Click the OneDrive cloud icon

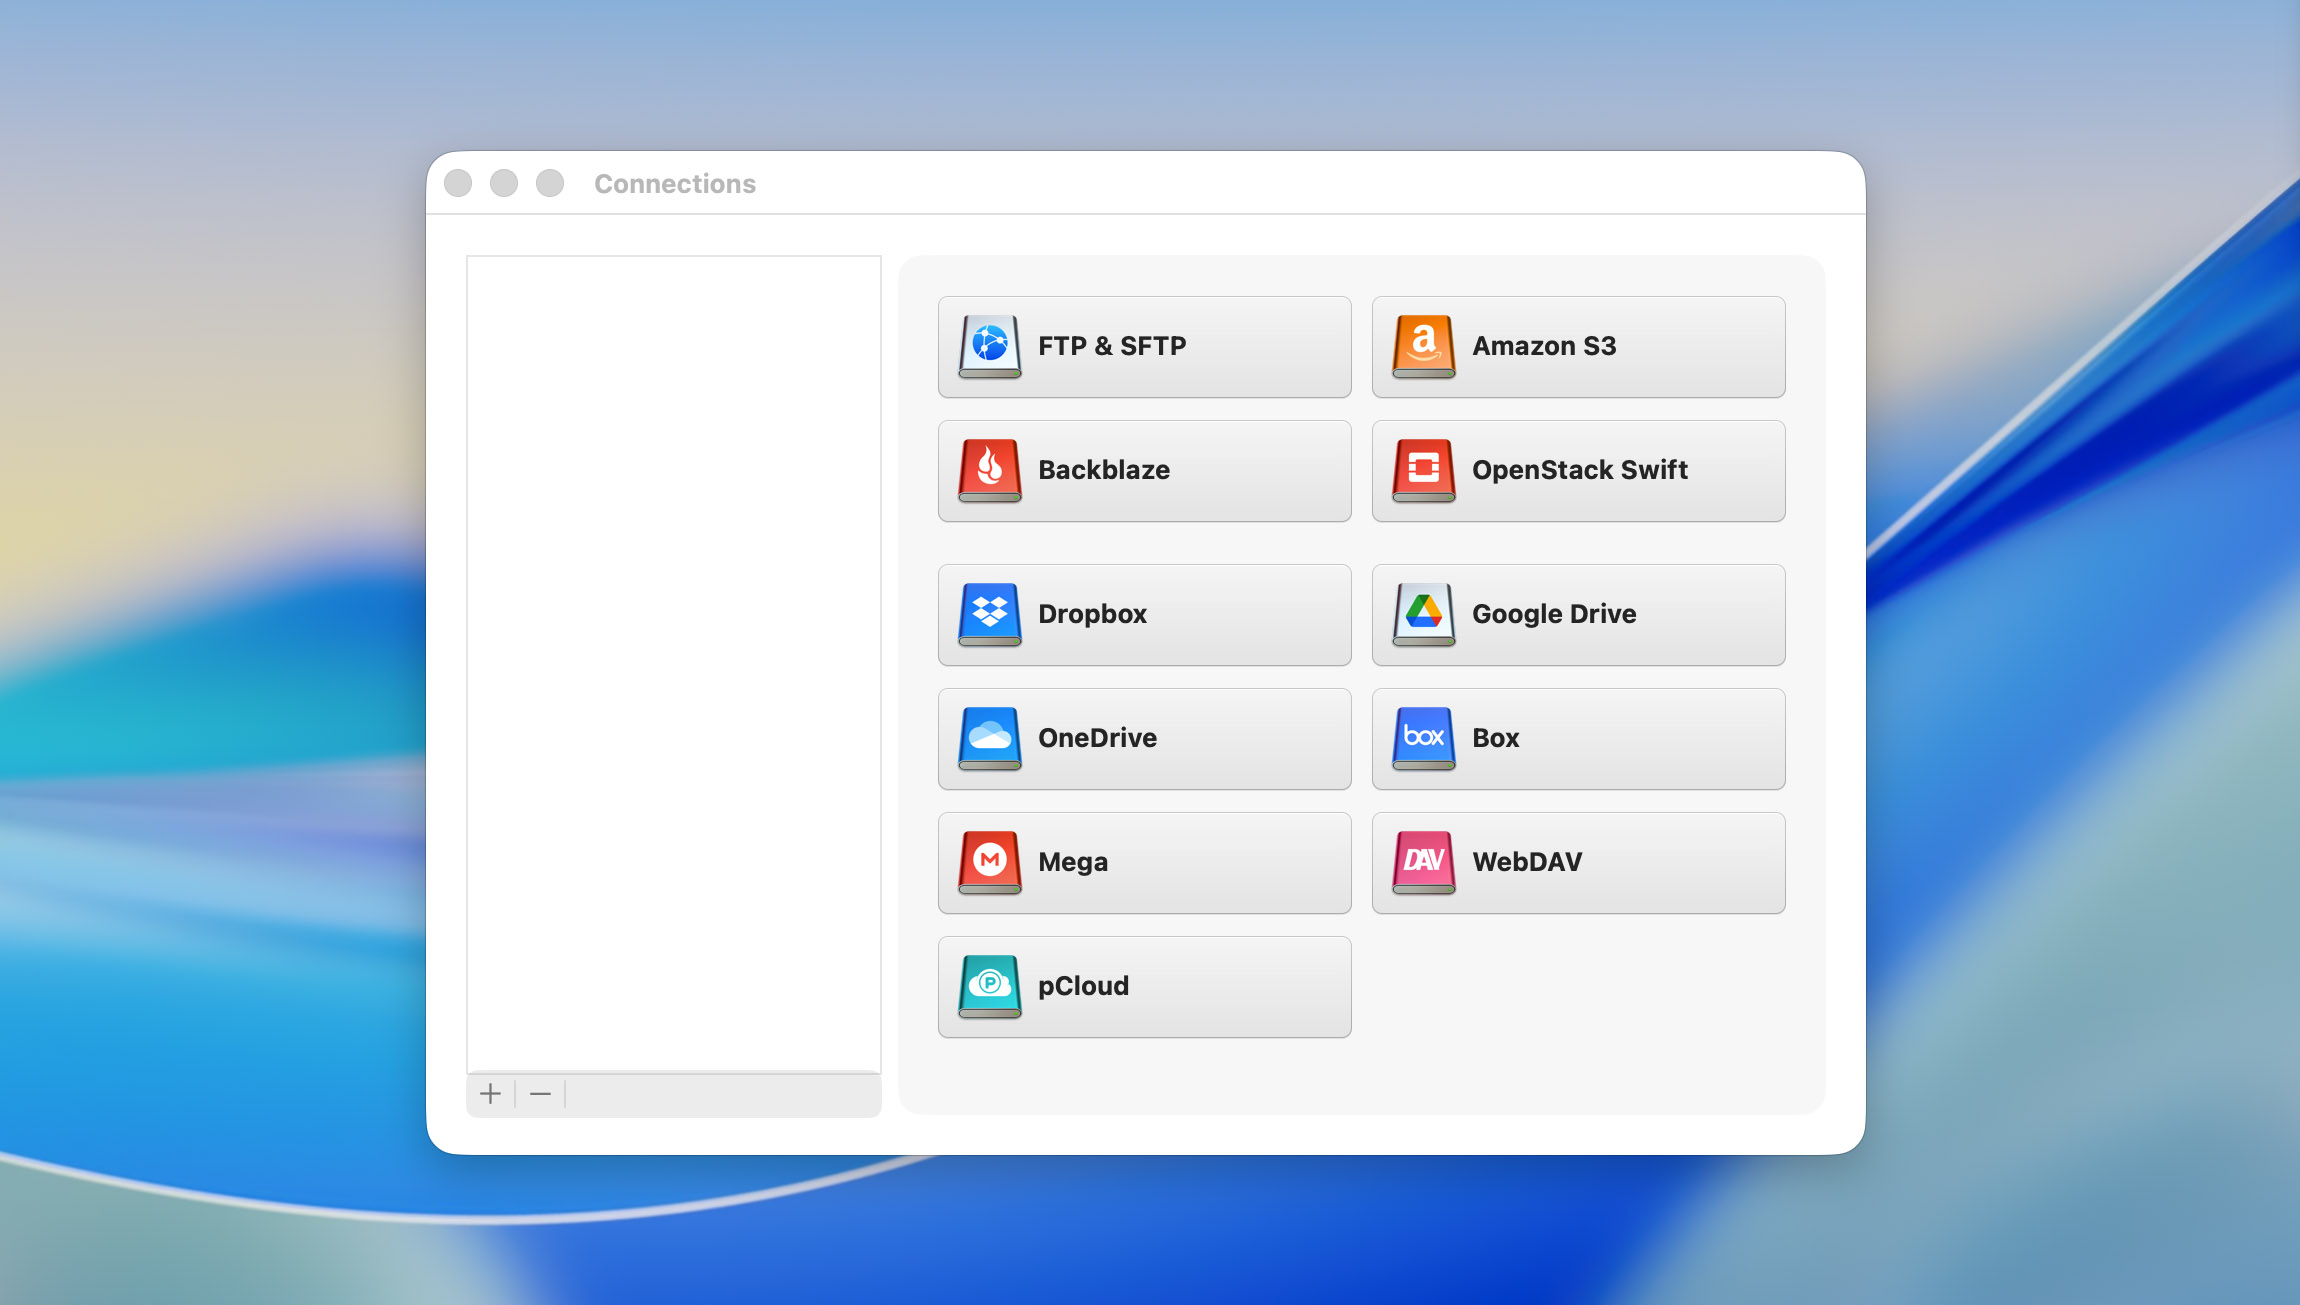click(988, 738)
